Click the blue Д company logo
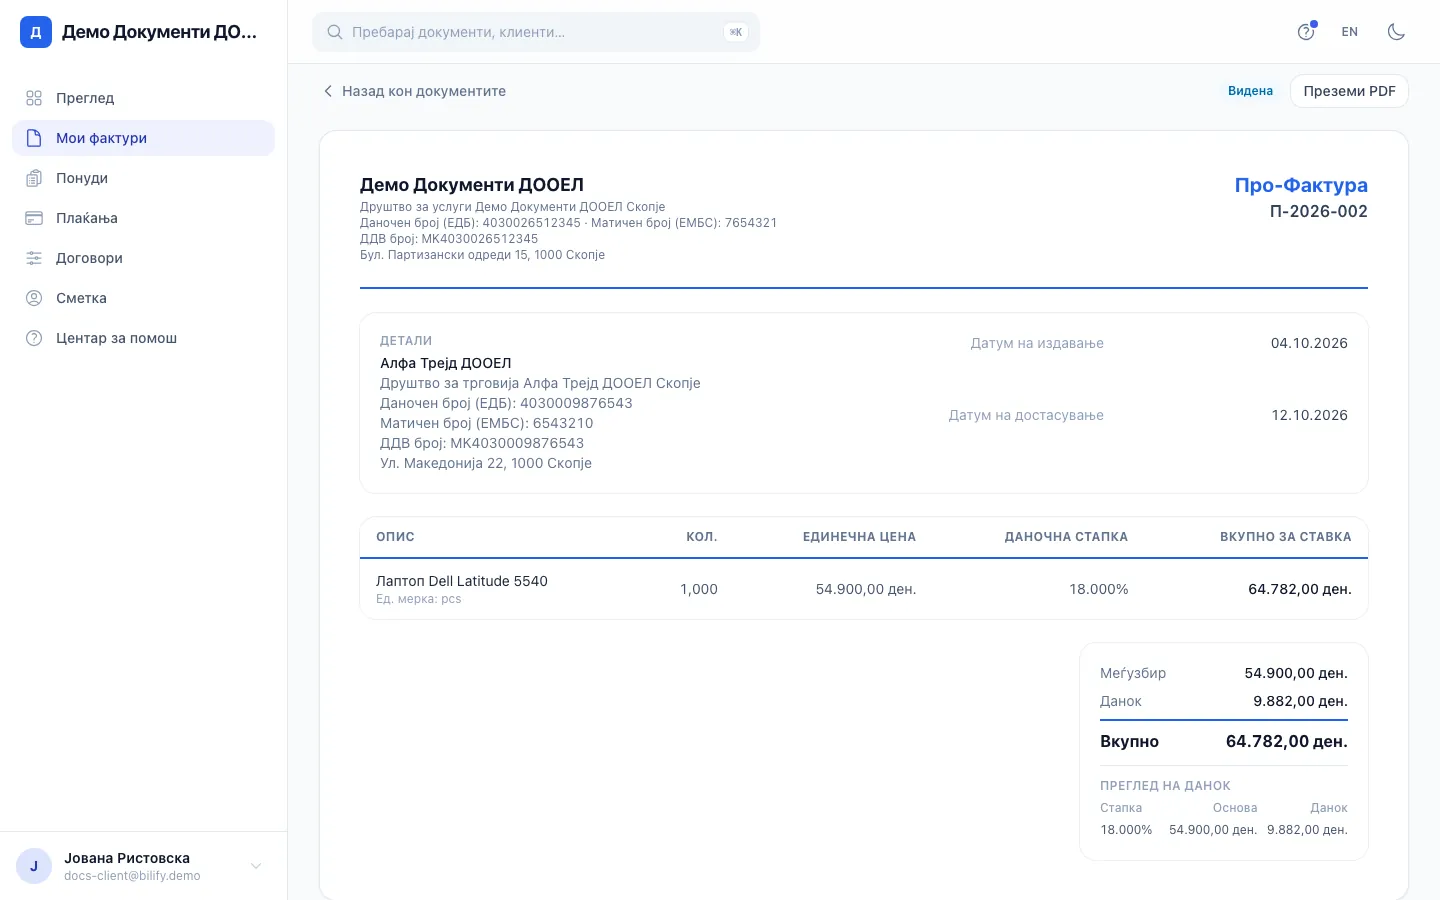This screenshot has height=900, width=1440. coord(36,32)
